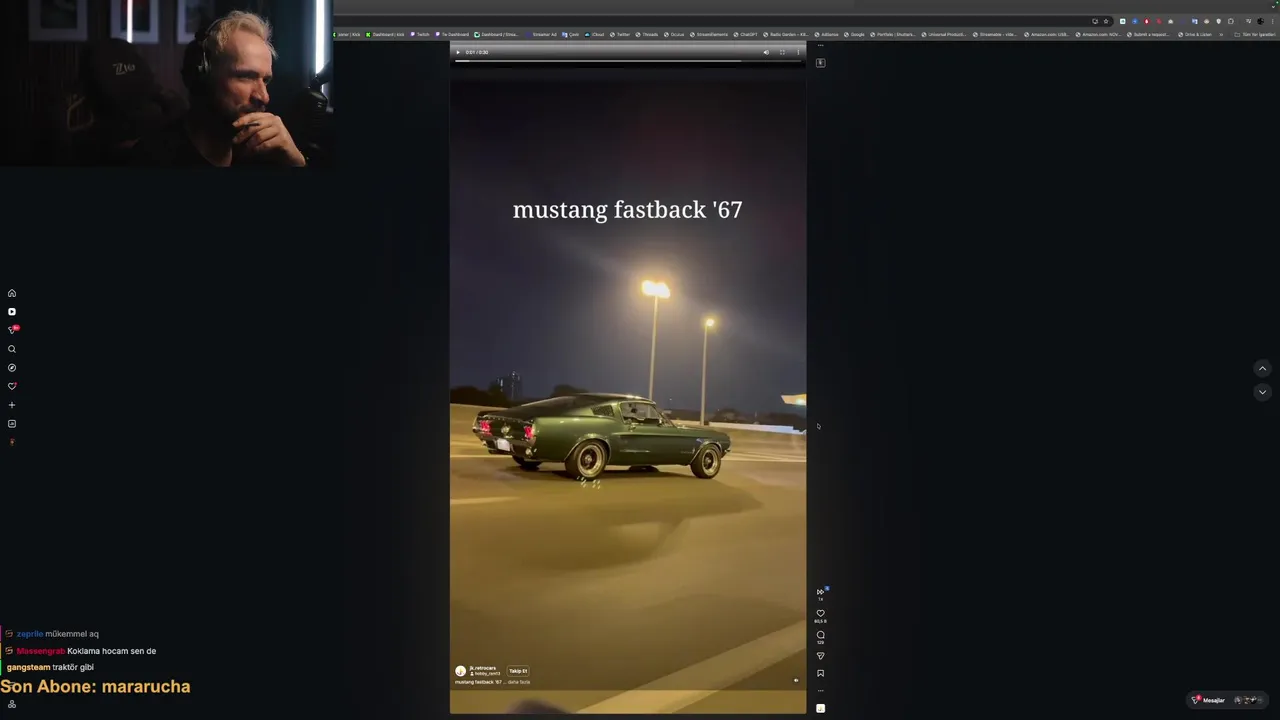Enter fullscreen on top video player

point(782,52)
